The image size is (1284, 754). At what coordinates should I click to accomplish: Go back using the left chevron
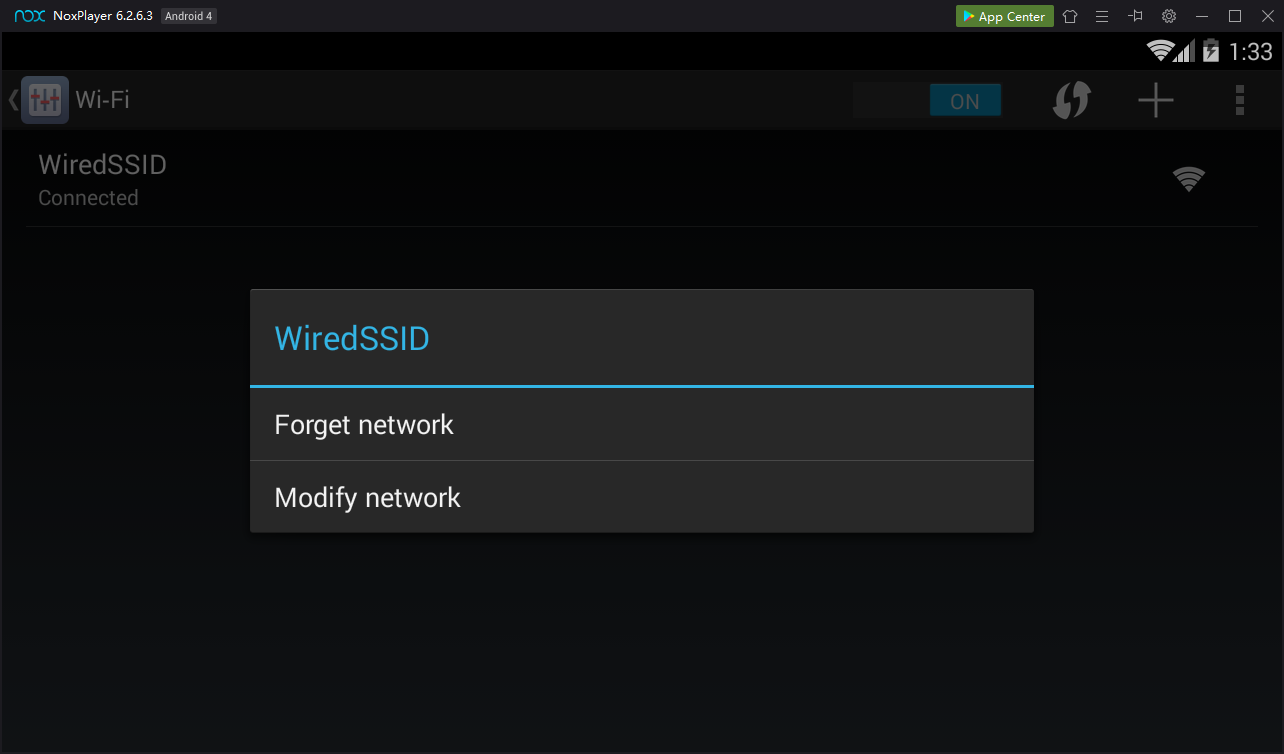coord(13,100)
